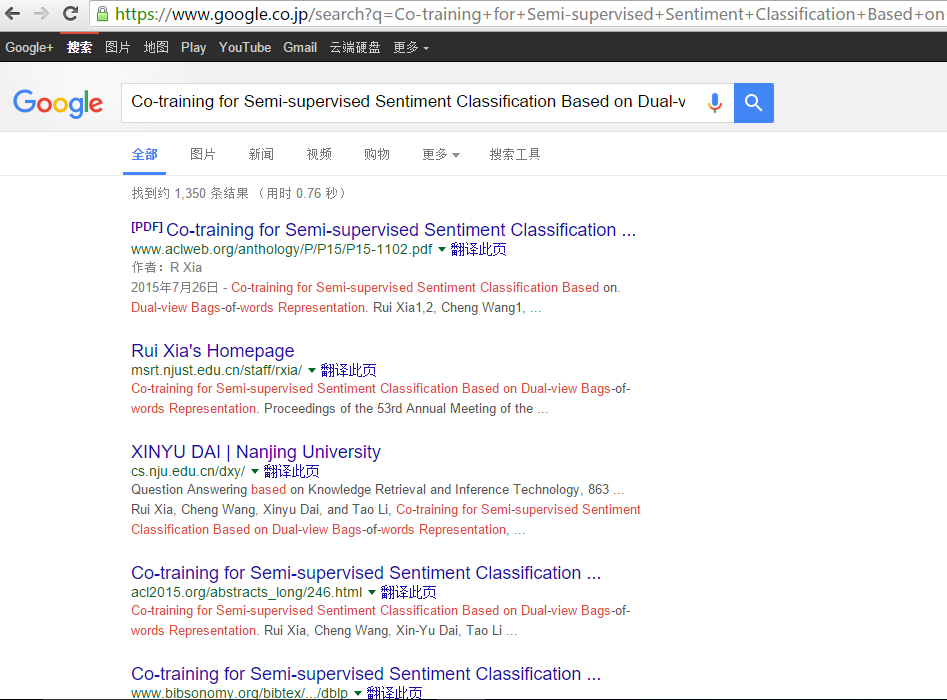This screenshot has width=947, height=700.
Task: Reload the page with the refresh icon
Action: pos(71,13)
